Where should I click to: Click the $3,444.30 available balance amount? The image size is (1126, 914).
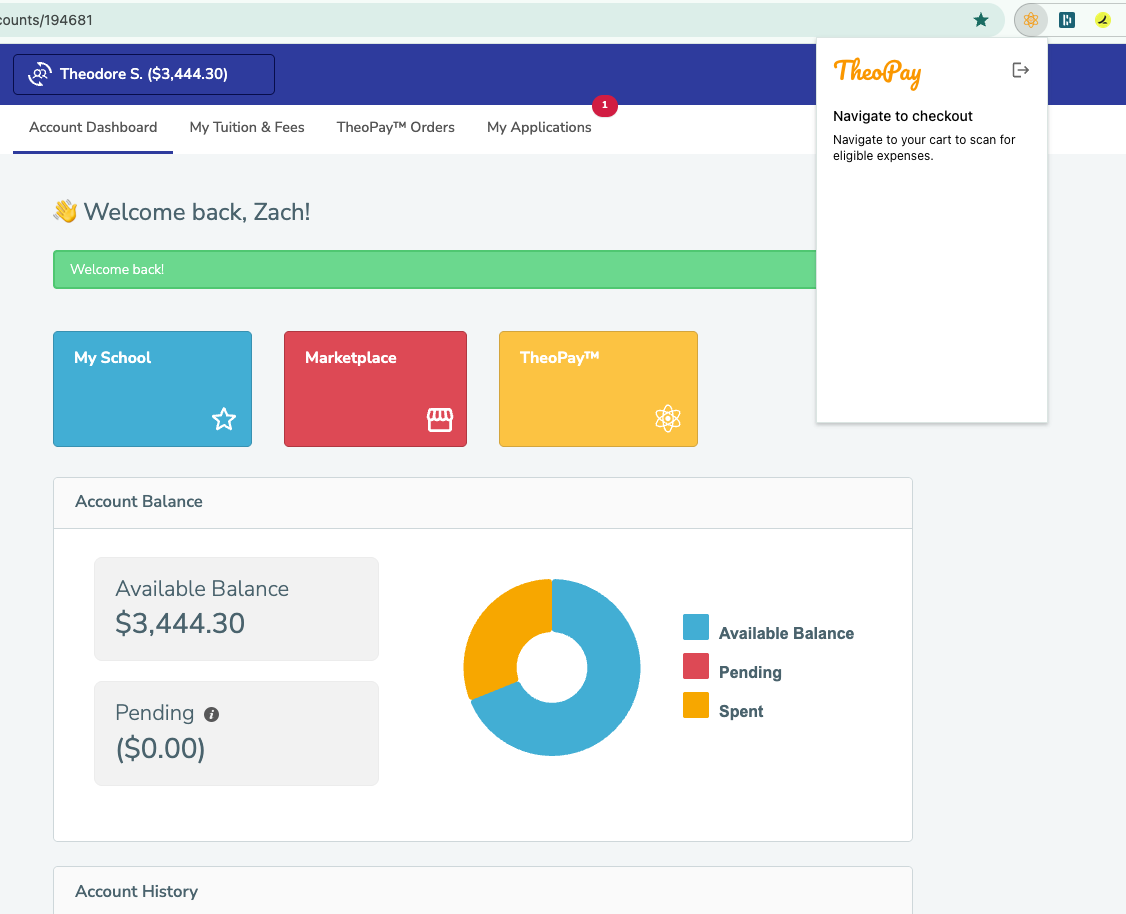tap(180, 623)
